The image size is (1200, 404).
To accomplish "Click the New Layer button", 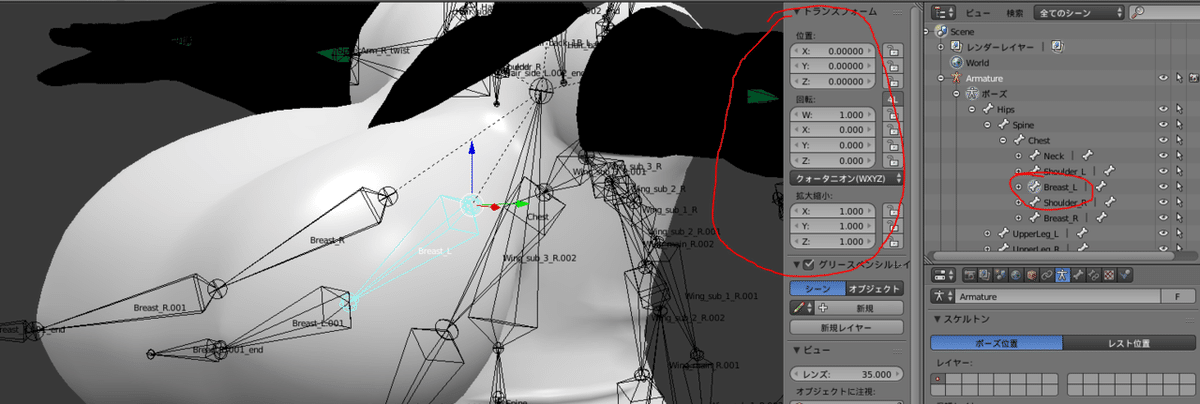I will 847,328.
